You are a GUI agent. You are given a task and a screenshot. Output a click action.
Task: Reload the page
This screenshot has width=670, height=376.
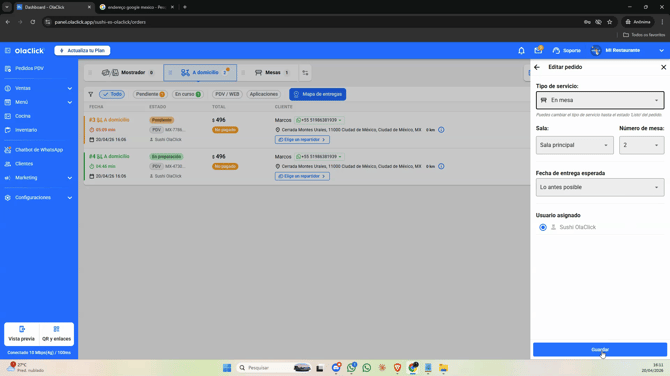point(33,22)
